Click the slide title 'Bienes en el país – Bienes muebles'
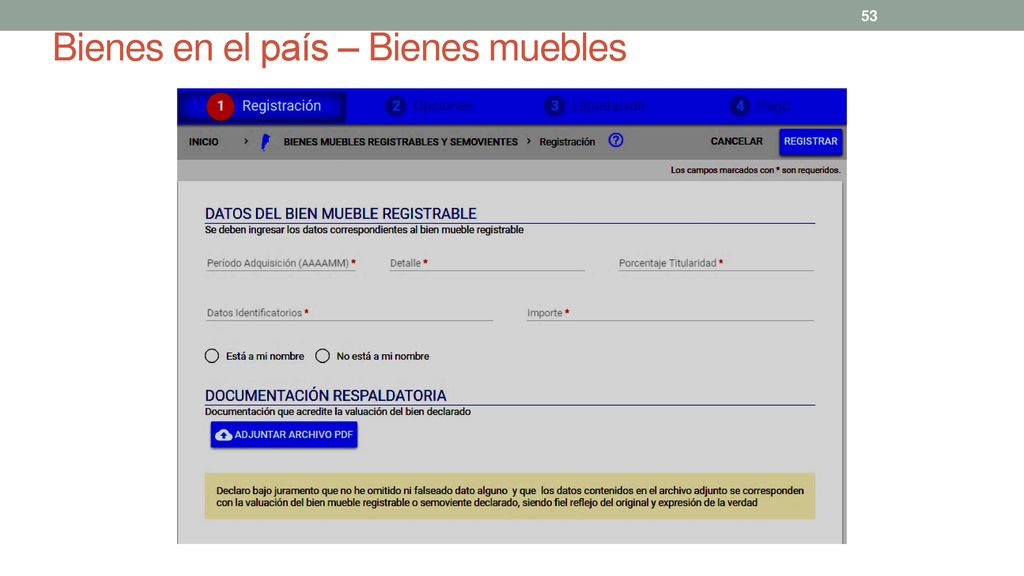 [340, 48]
